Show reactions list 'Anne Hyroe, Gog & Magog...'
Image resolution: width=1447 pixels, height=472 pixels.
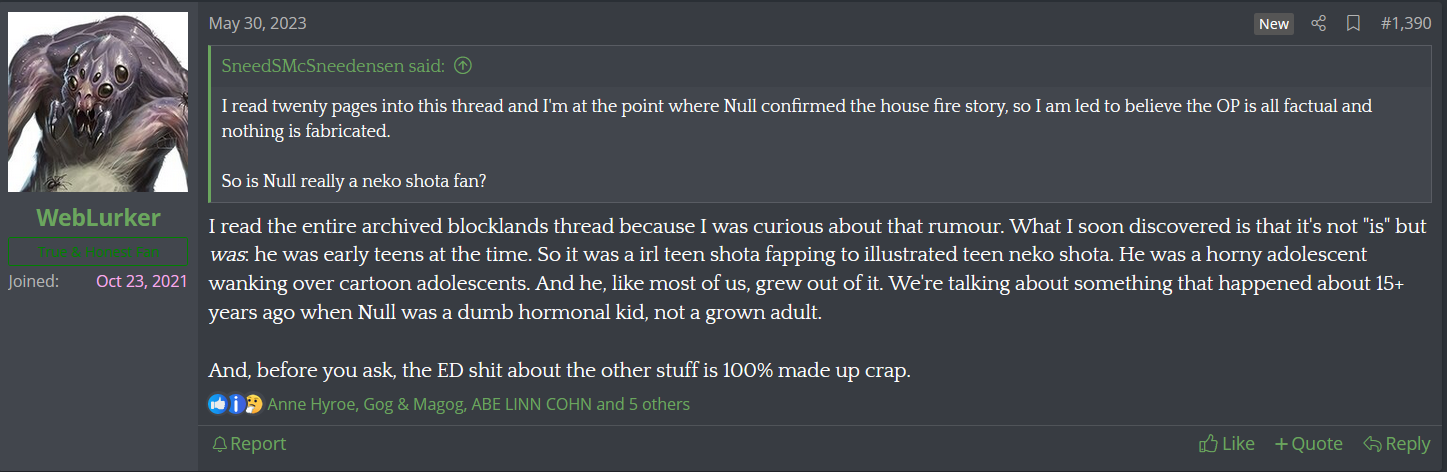[478, 404]
